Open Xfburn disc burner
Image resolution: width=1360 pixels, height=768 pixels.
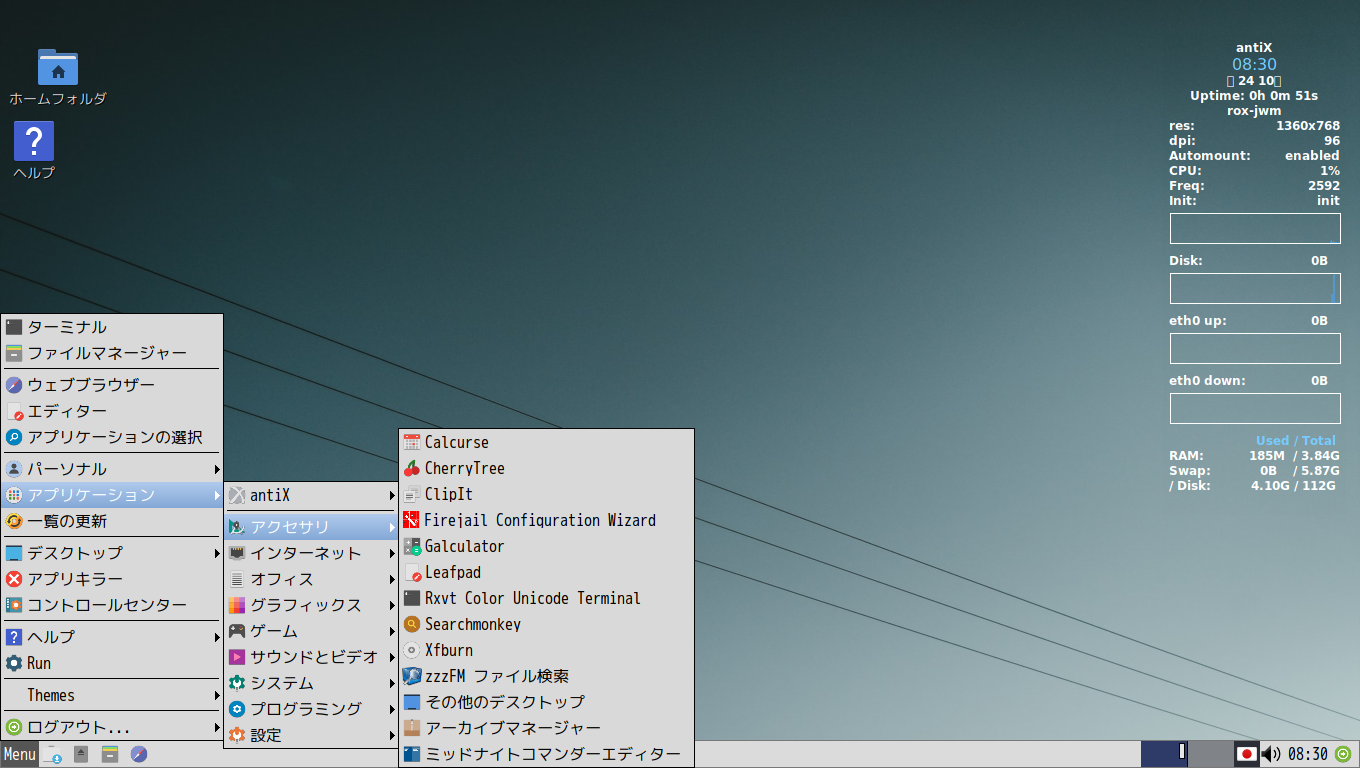[546, 650]
